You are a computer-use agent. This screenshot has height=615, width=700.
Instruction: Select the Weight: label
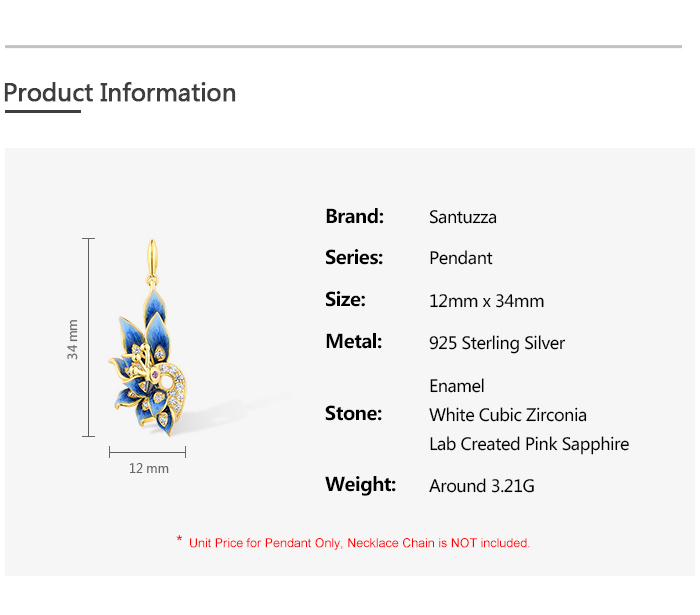pos(360,484)
